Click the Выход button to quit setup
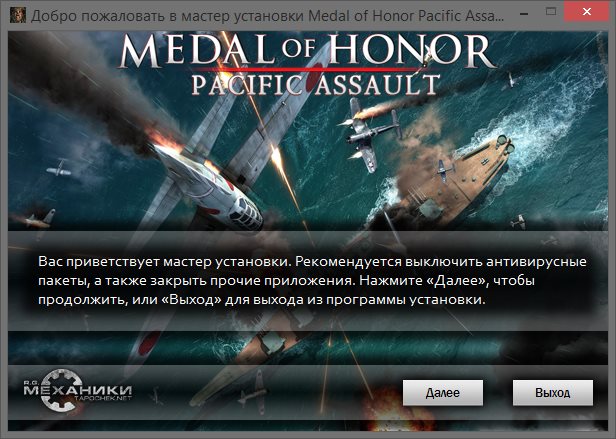Image resolution: width=616 pixels, height=439 pixels. pyautogui.click(x=553, y=392)
